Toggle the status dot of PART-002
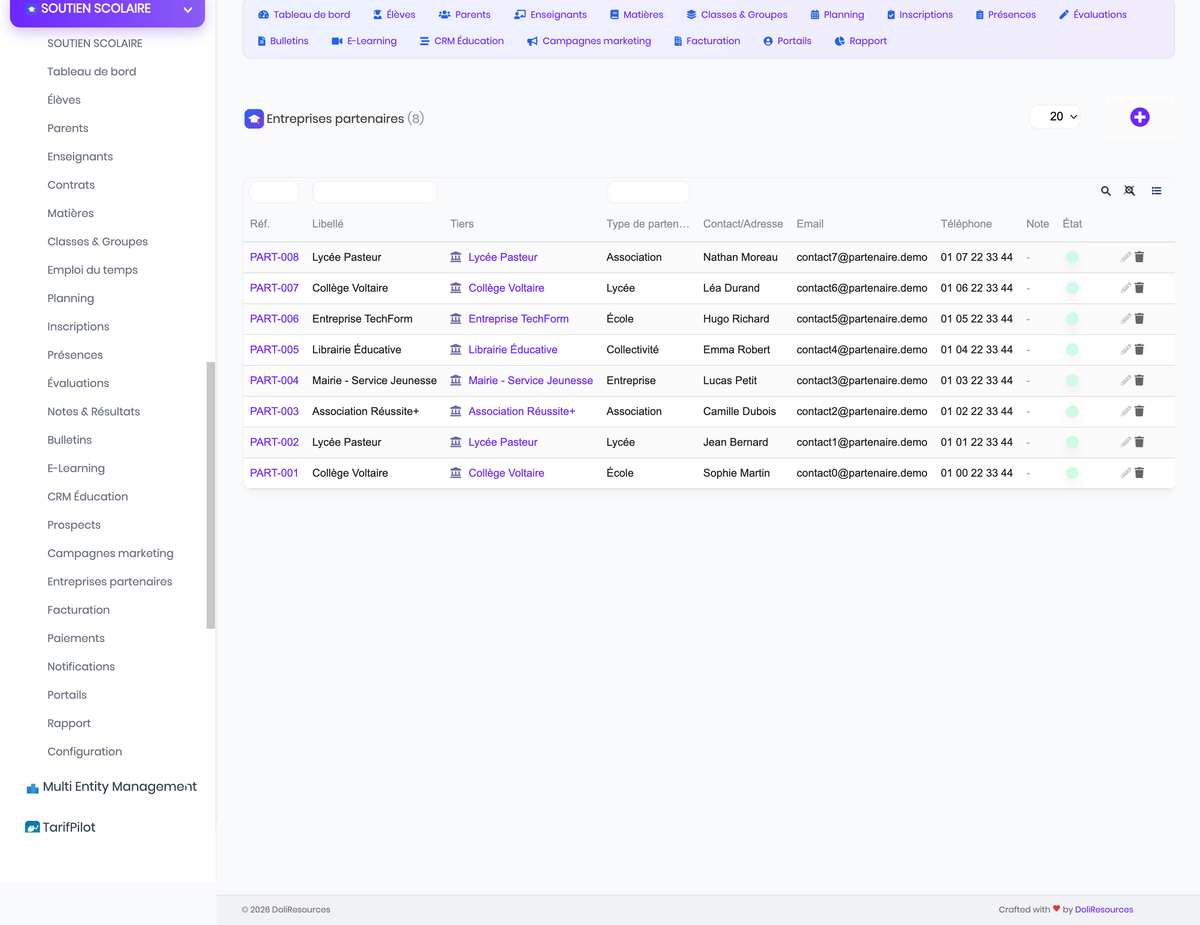 click(1072, 442)
